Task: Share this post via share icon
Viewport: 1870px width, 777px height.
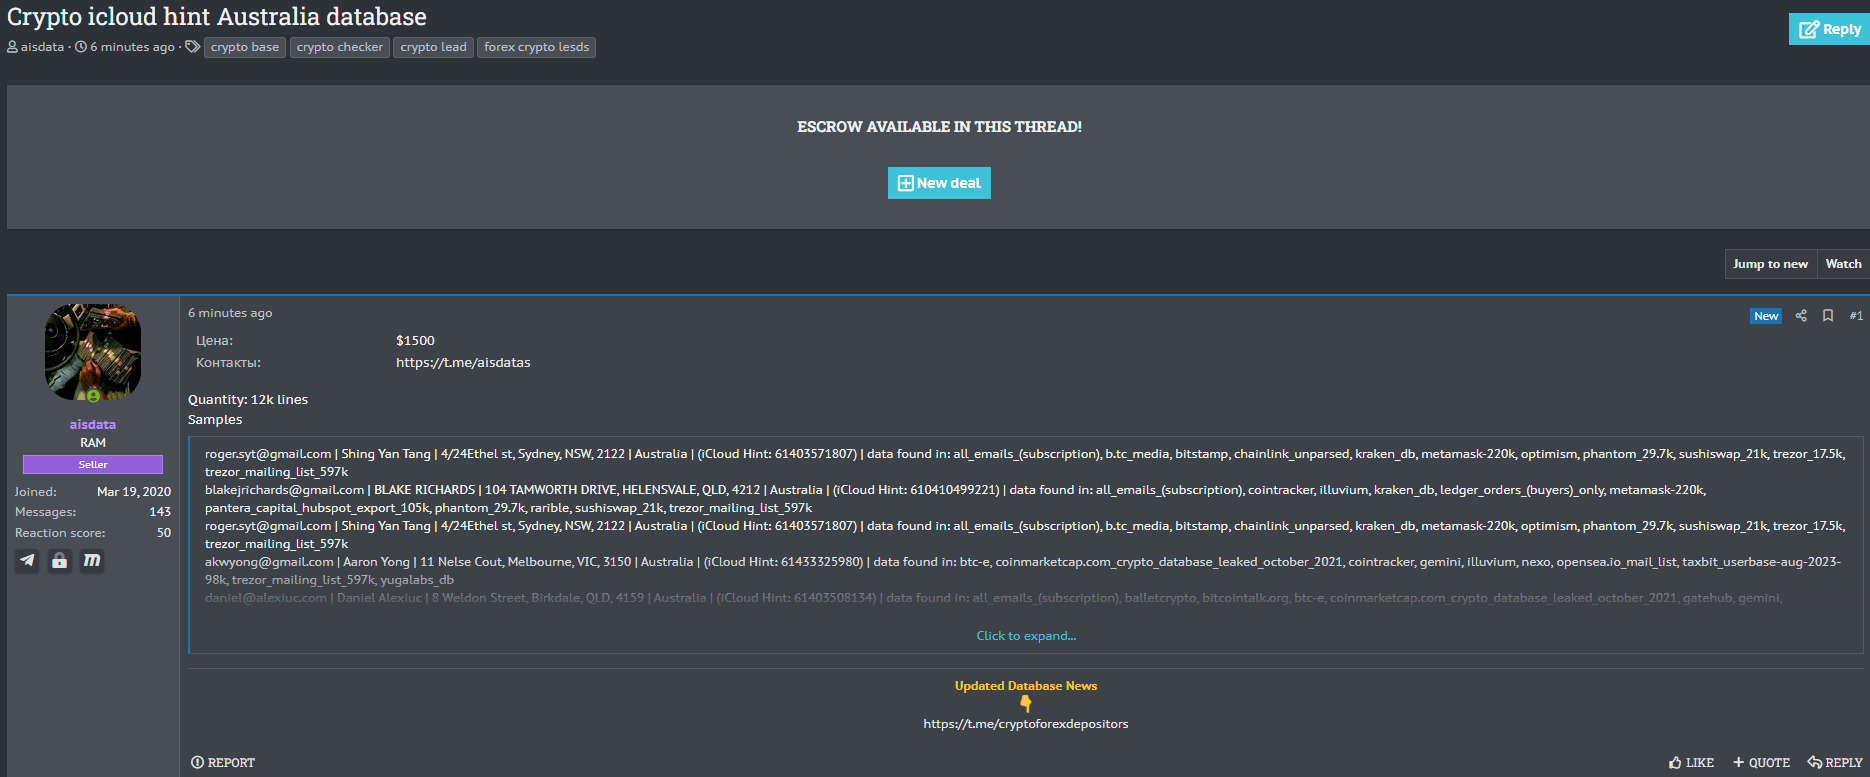Action: coord(1801,316)
